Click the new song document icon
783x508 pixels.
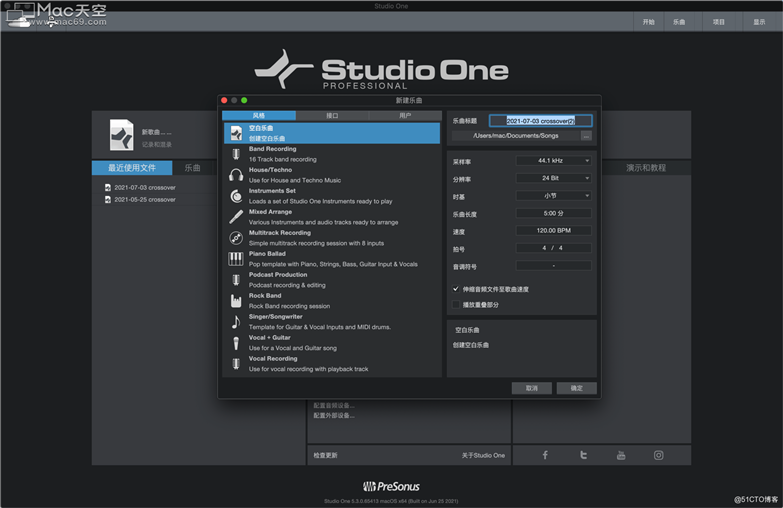coord(121,135)
